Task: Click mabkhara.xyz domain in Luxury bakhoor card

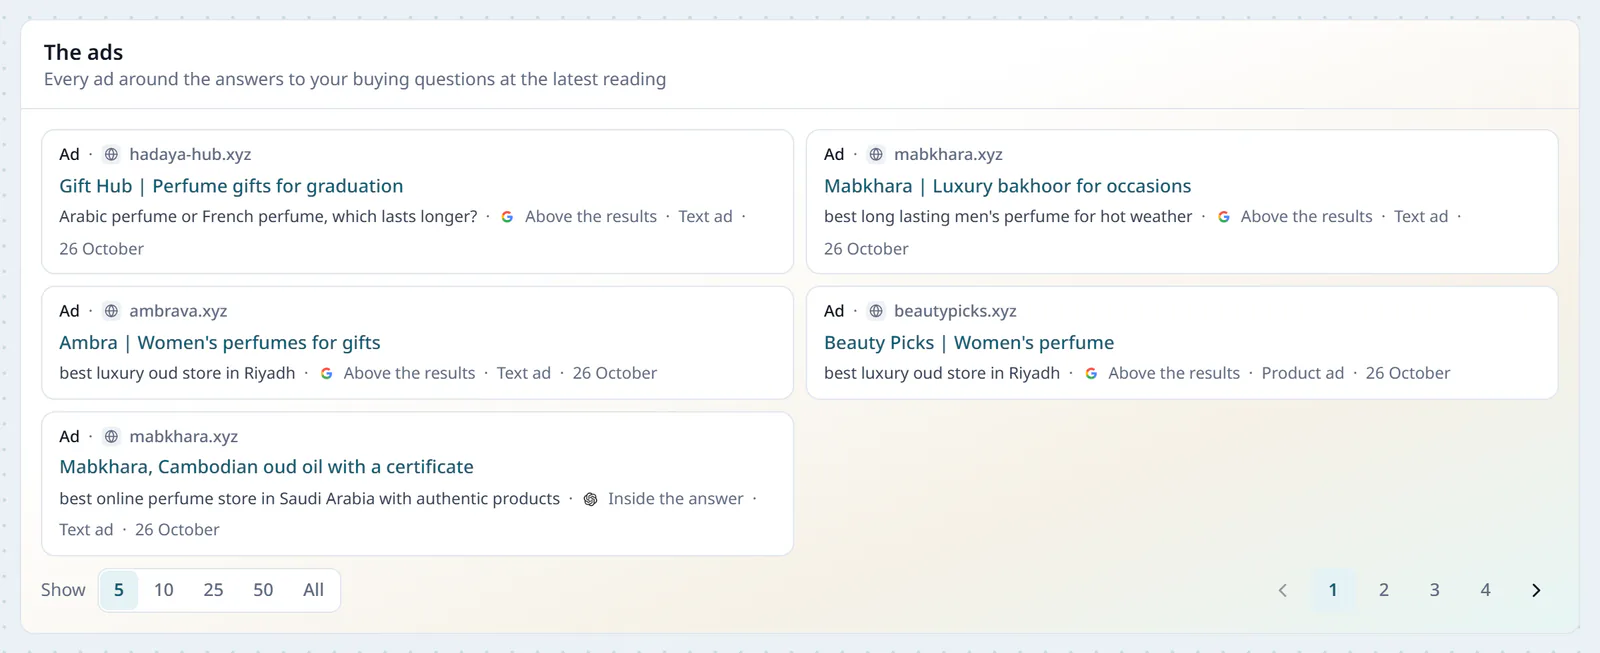Action: (x=948, y=154)
